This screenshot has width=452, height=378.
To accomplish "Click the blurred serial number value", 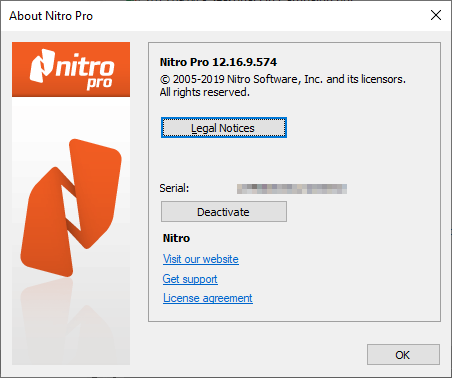I will coord(292,189).
